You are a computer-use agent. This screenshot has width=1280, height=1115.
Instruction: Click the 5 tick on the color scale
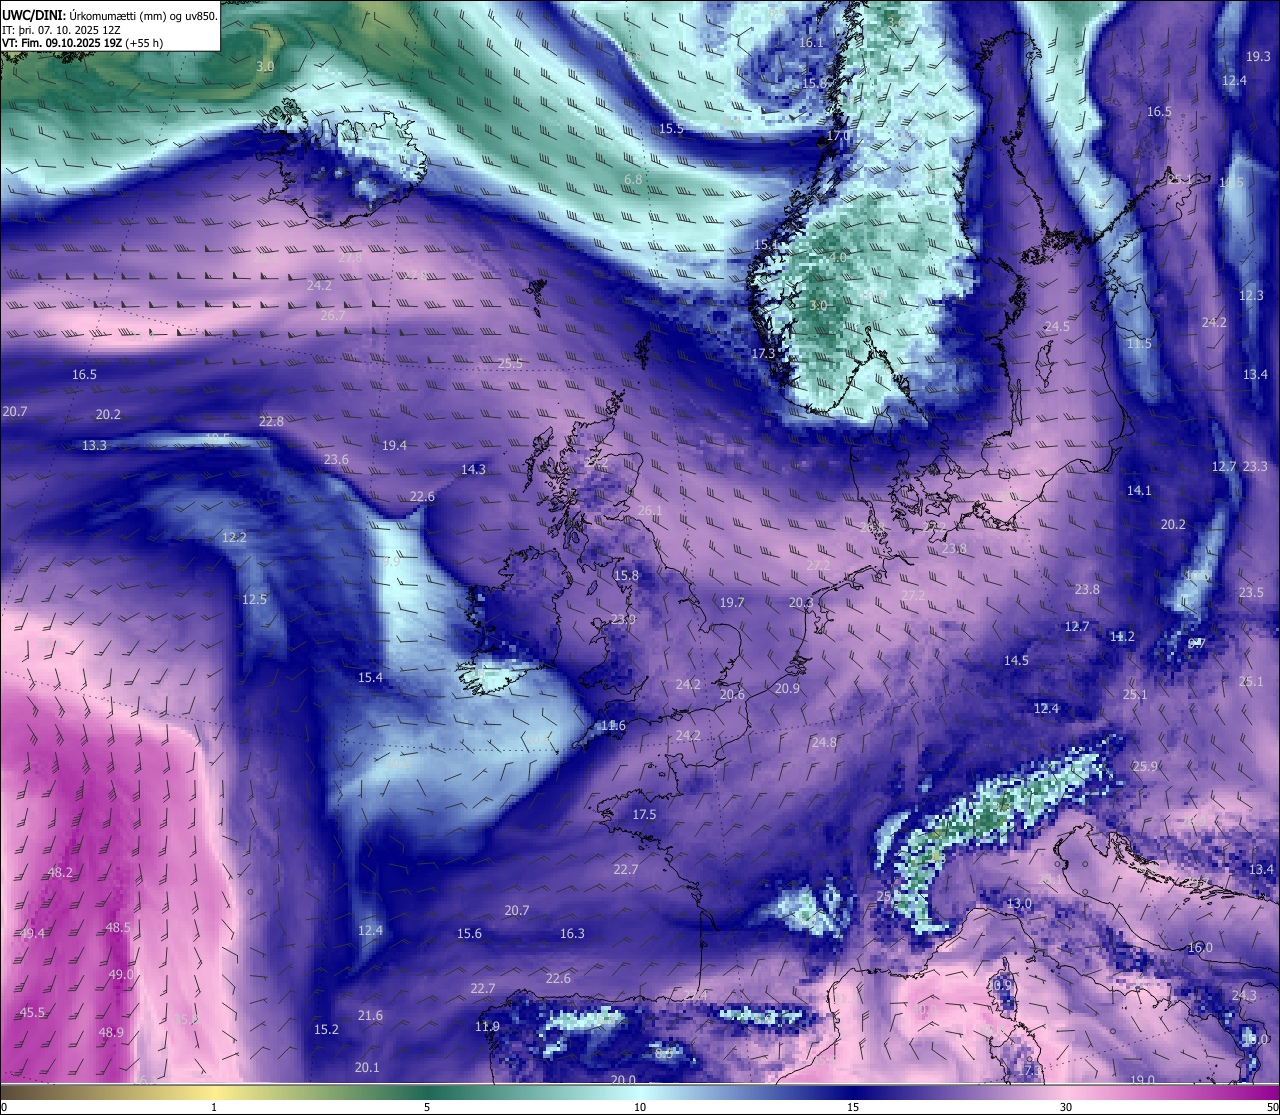(427, 1107)
